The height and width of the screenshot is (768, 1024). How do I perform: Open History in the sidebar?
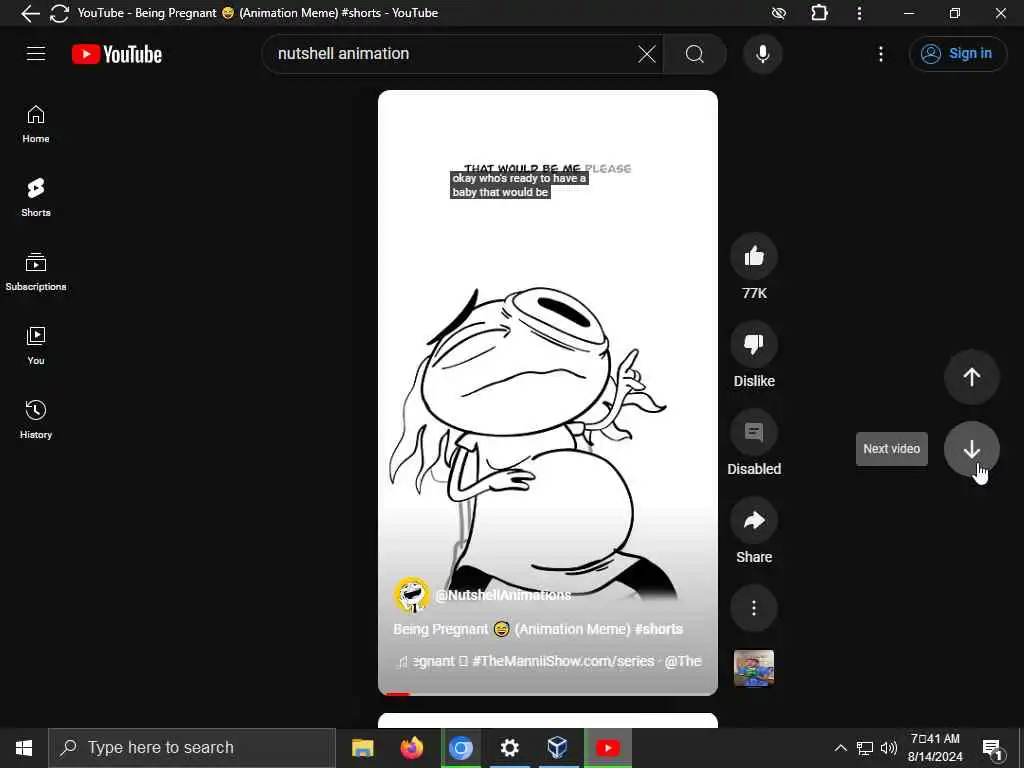(x=36, y=419)
